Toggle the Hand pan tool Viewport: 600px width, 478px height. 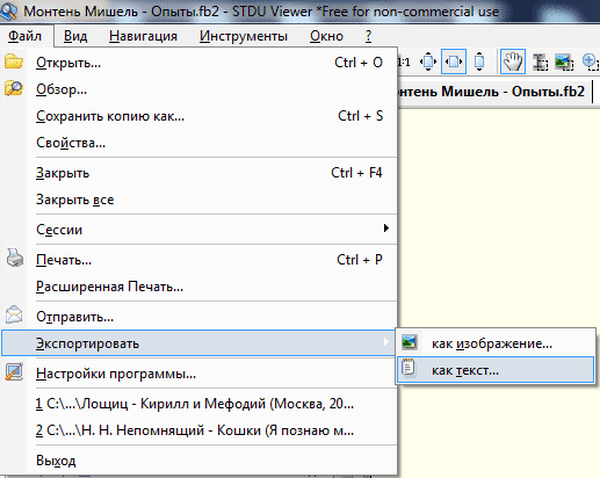pyautogui.click(x=512, y=62)
